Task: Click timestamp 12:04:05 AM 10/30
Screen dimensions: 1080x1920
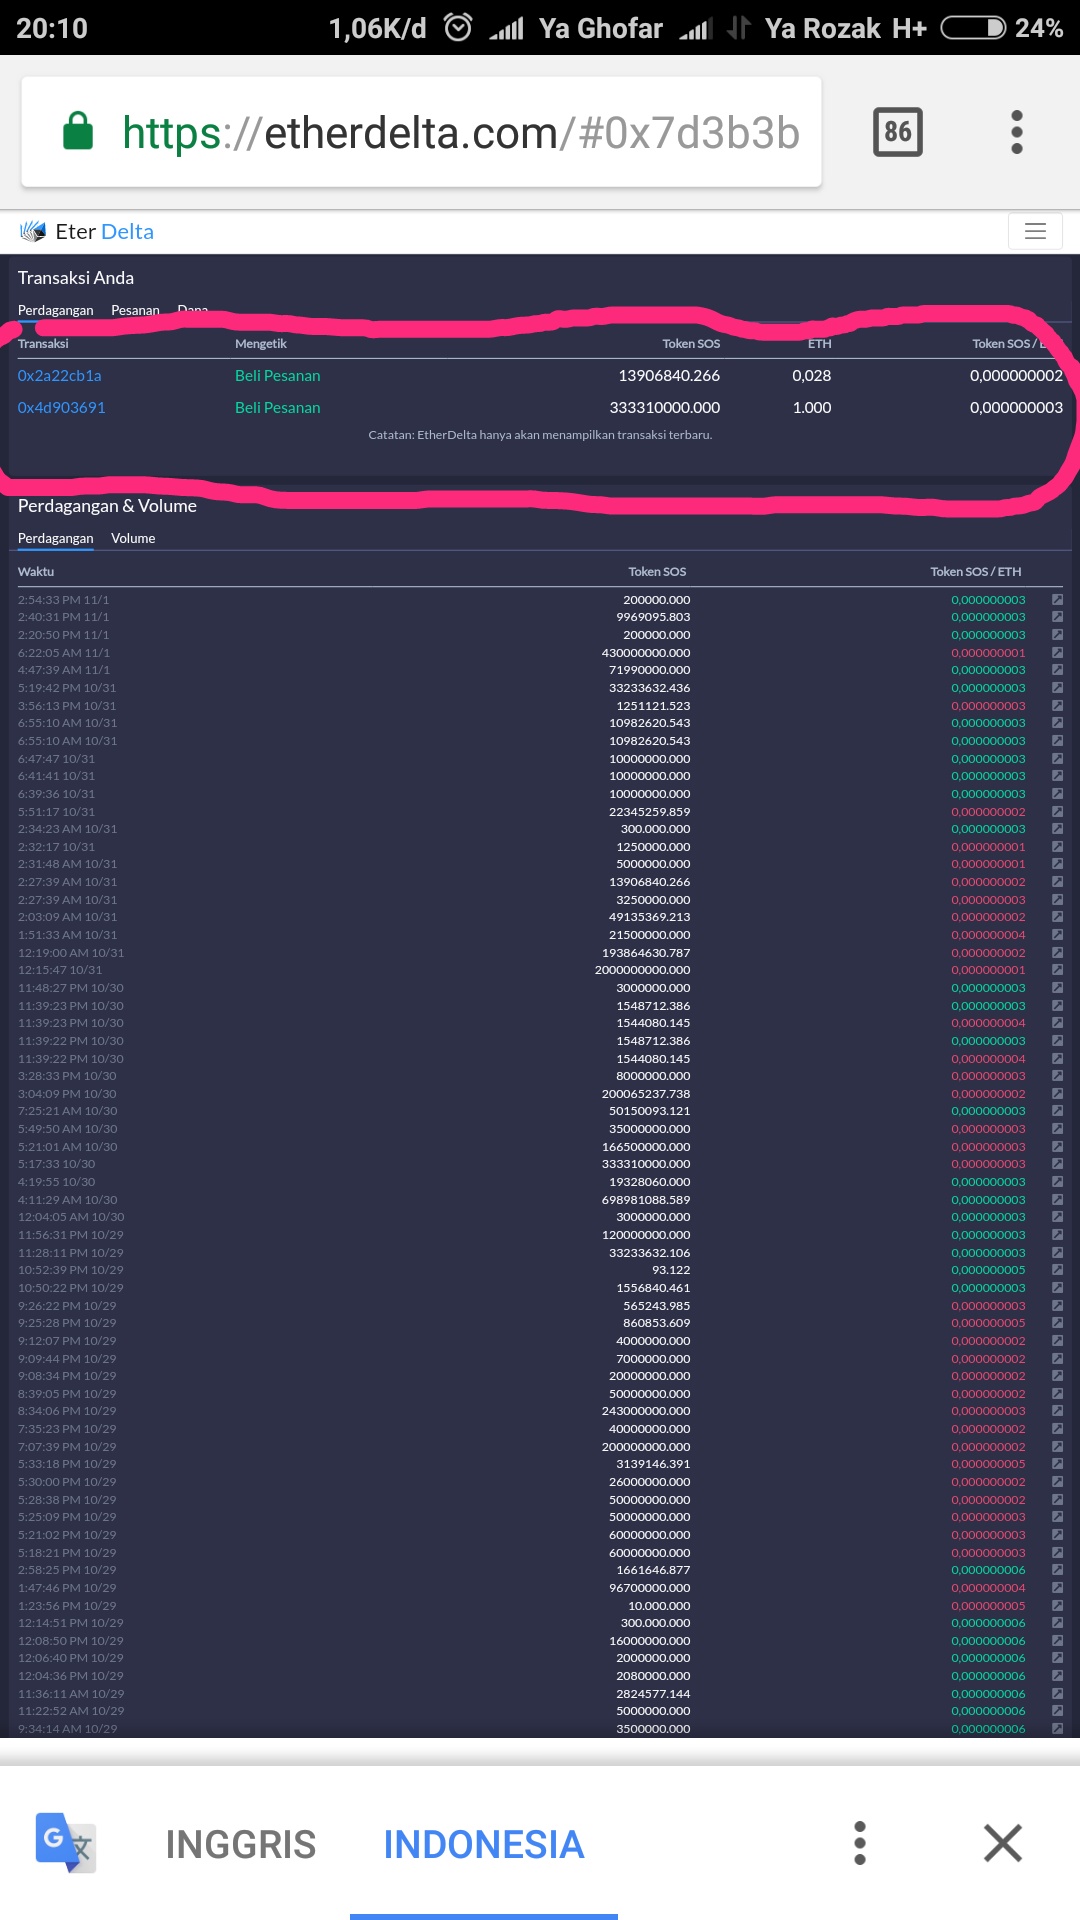Action: pyautogui.click(x=71, y=1217)
